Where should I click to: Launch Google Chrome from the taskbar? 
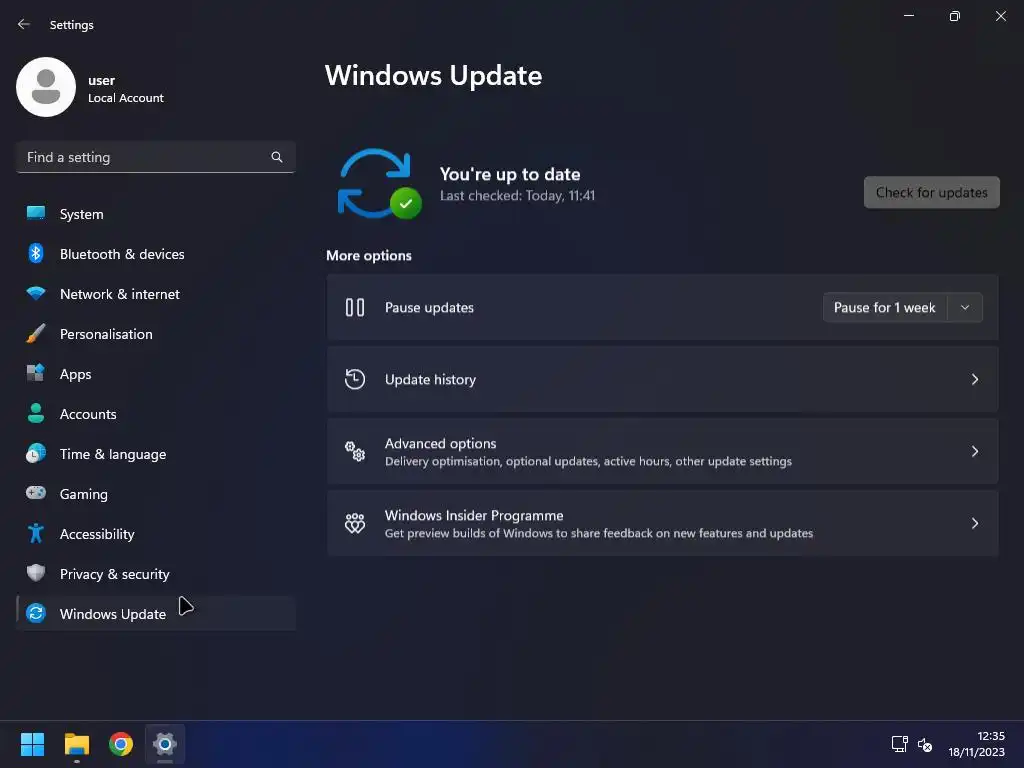click(121, 743)
